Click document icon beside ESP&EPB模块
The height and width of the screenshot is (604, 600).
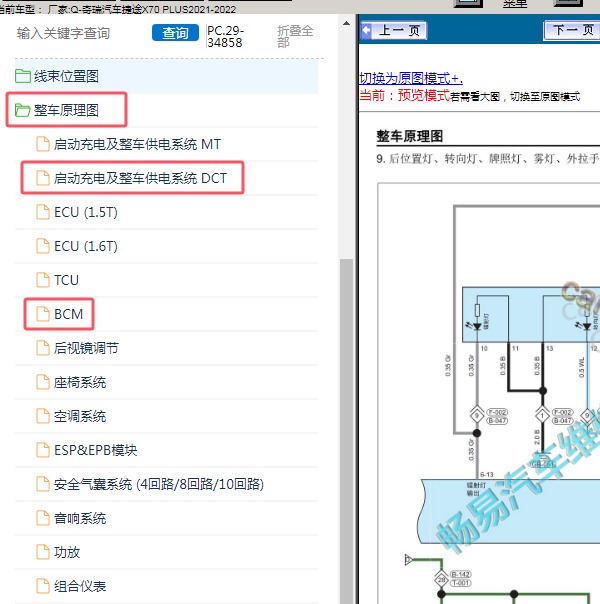[43, 450]
